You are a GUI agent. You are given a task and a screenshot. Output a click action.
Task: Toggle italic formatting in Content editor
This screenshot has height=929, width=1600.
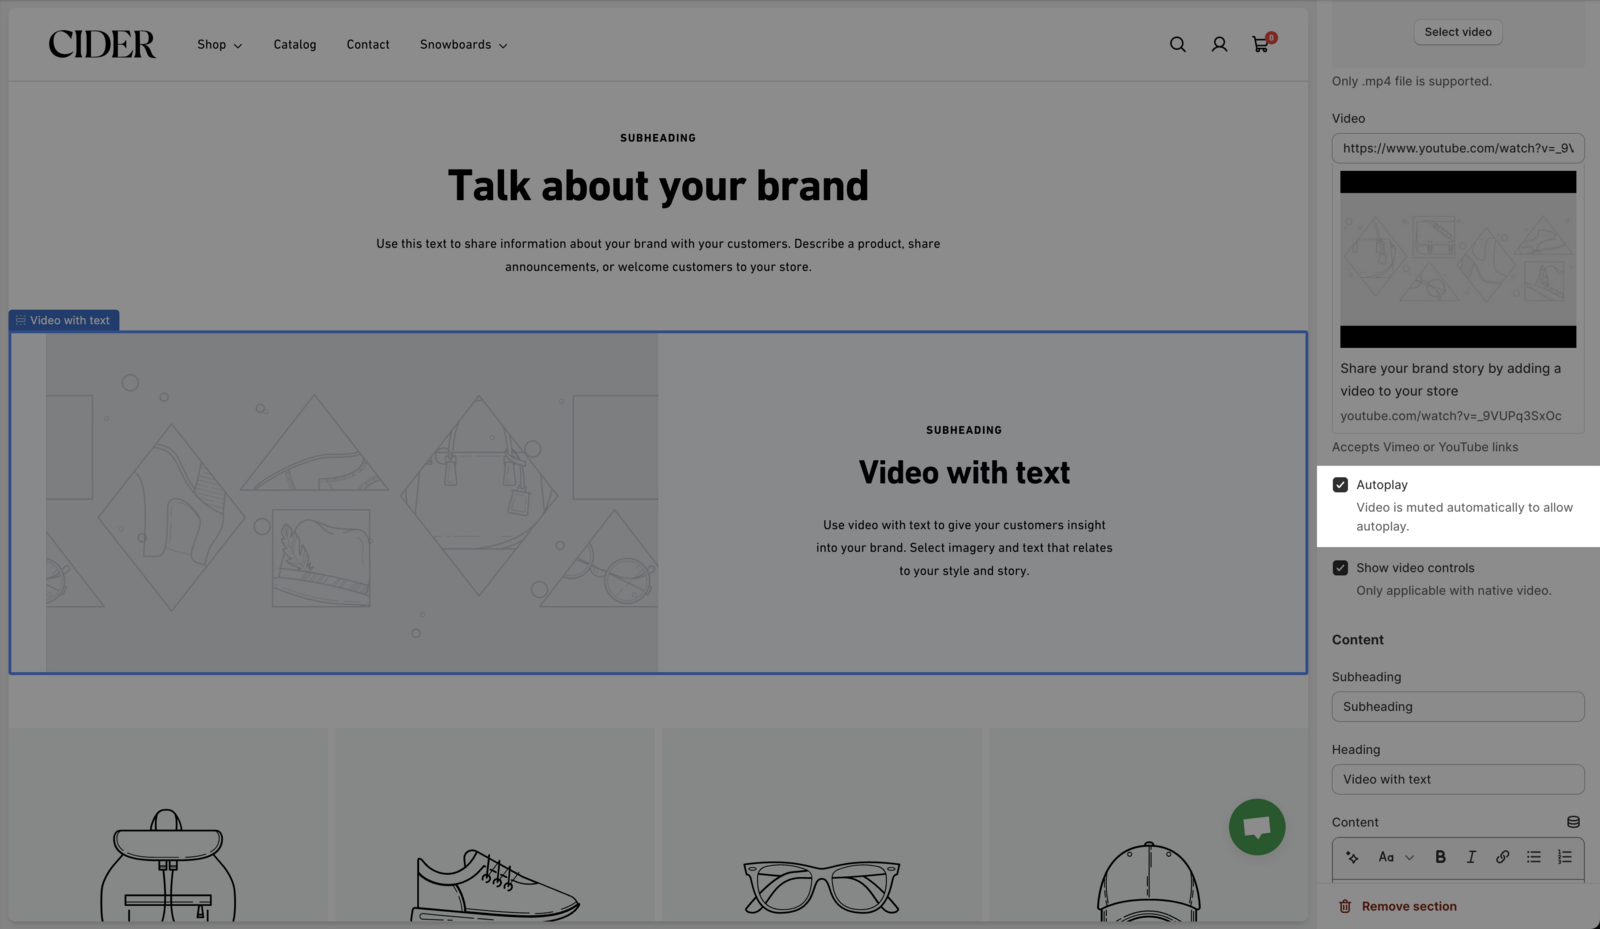pos(1471,857)
